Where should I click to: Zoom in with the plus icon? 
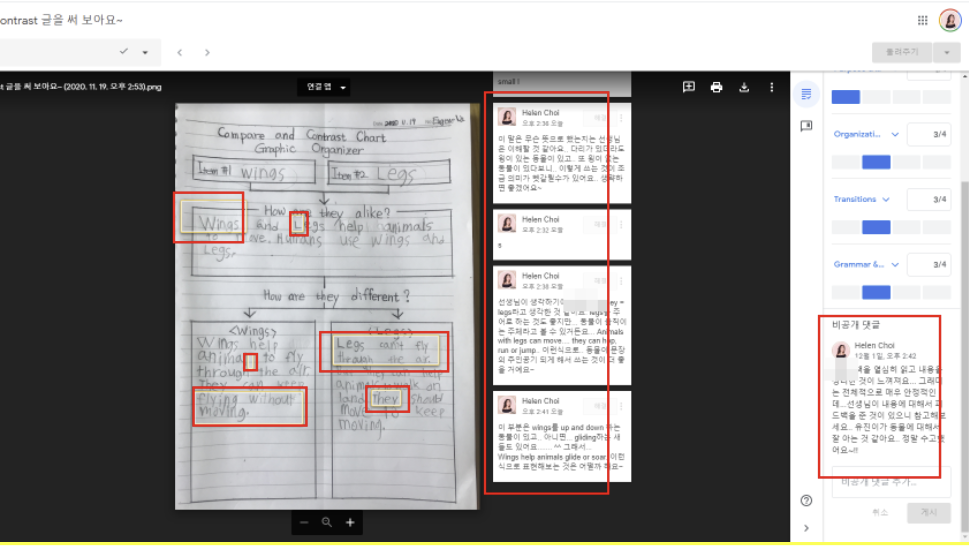350,523
